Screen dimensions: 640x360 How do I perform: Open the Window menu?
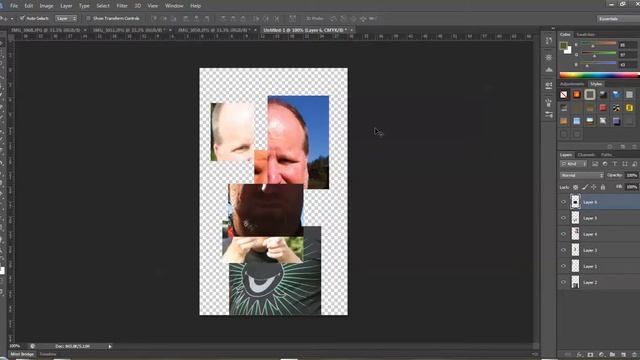(x=174, y=6)
